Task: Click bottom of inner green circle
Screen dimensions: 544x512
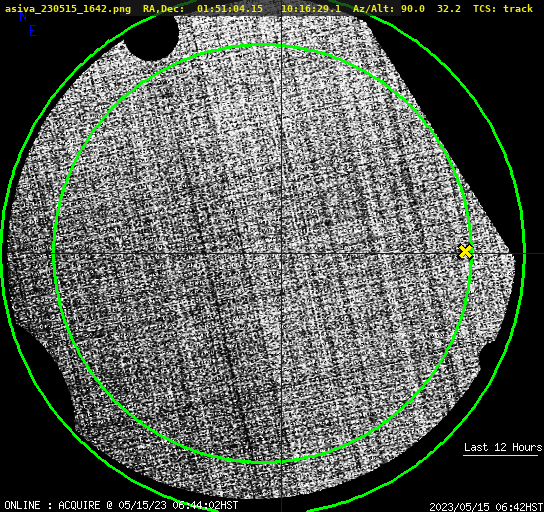Action: point(263,462)
